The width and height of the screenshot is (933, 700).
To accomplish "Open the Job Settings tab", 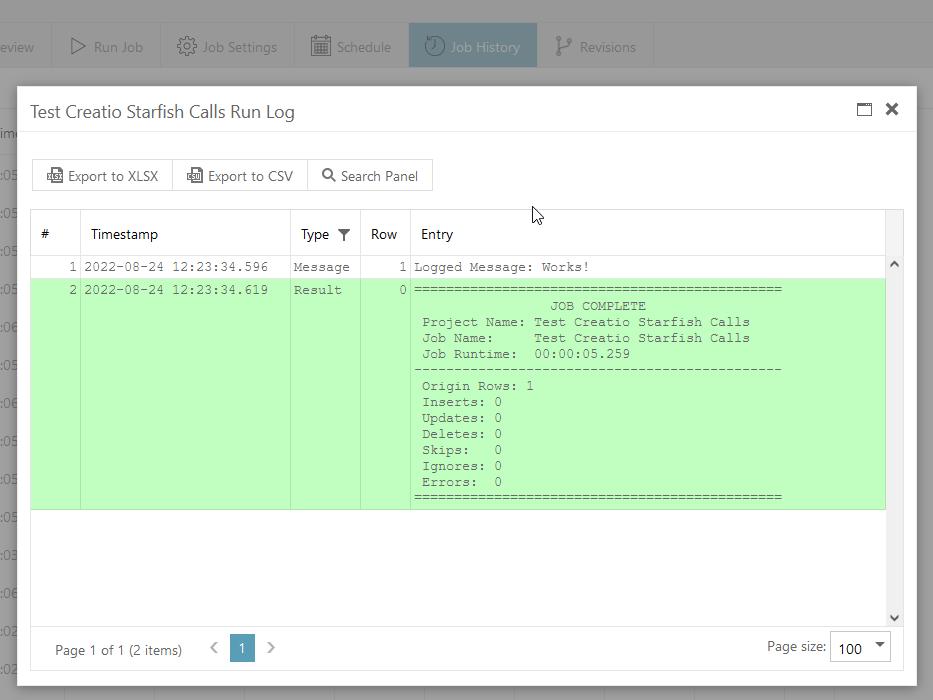I will point(227,46).
